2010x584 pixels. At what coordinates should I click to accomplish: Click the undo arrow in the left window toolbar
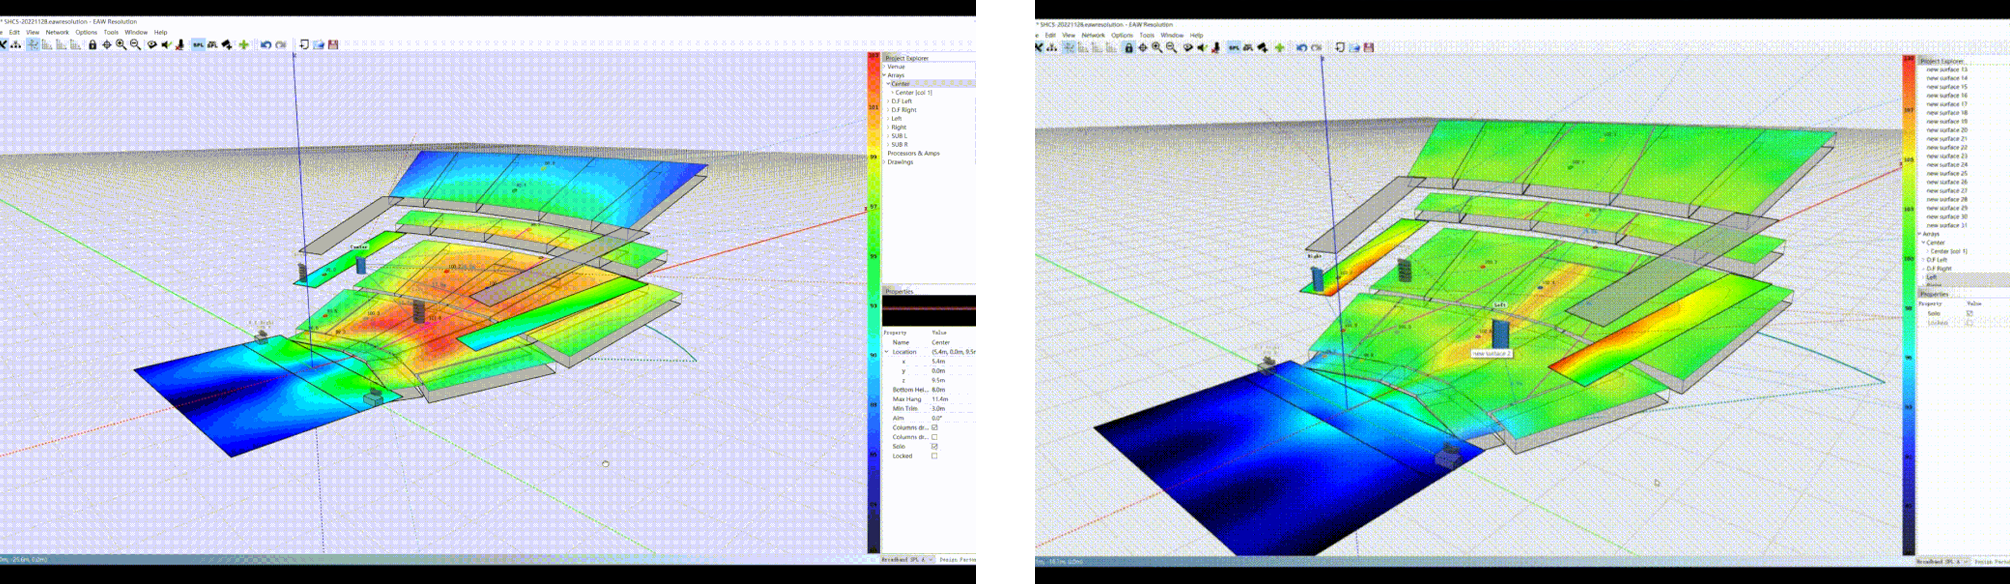click(x=265, y=44)
